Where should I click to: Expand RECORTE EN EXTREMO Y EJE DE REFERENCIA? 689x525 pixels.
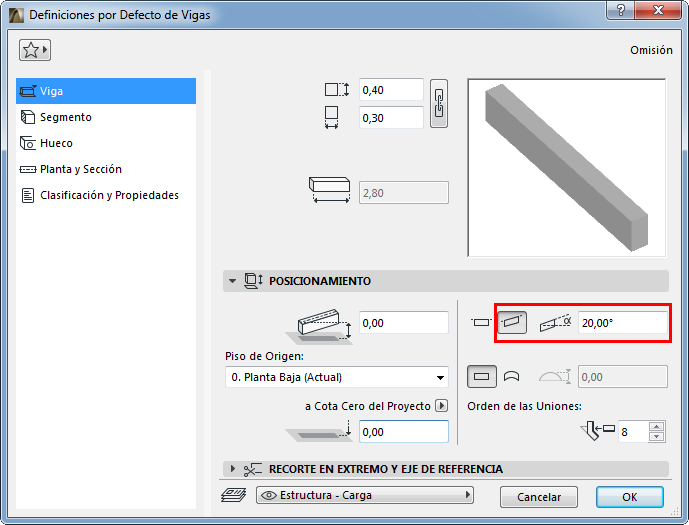232,469
